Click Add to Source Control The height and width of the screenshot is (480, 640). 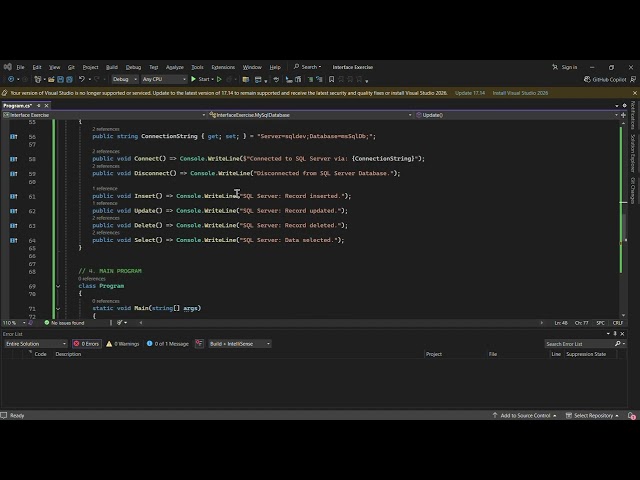coord(524,416)
